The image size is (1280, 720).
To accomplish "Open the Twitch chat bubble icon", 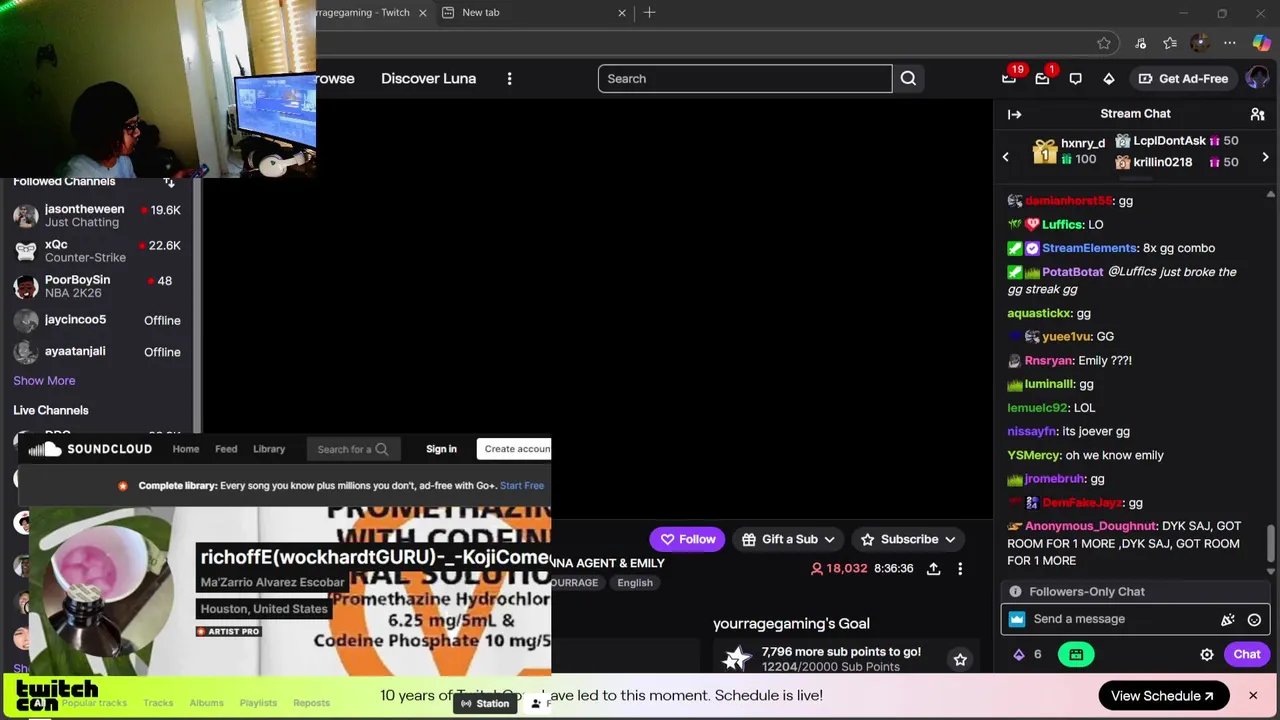I will tap(1075, 79).
